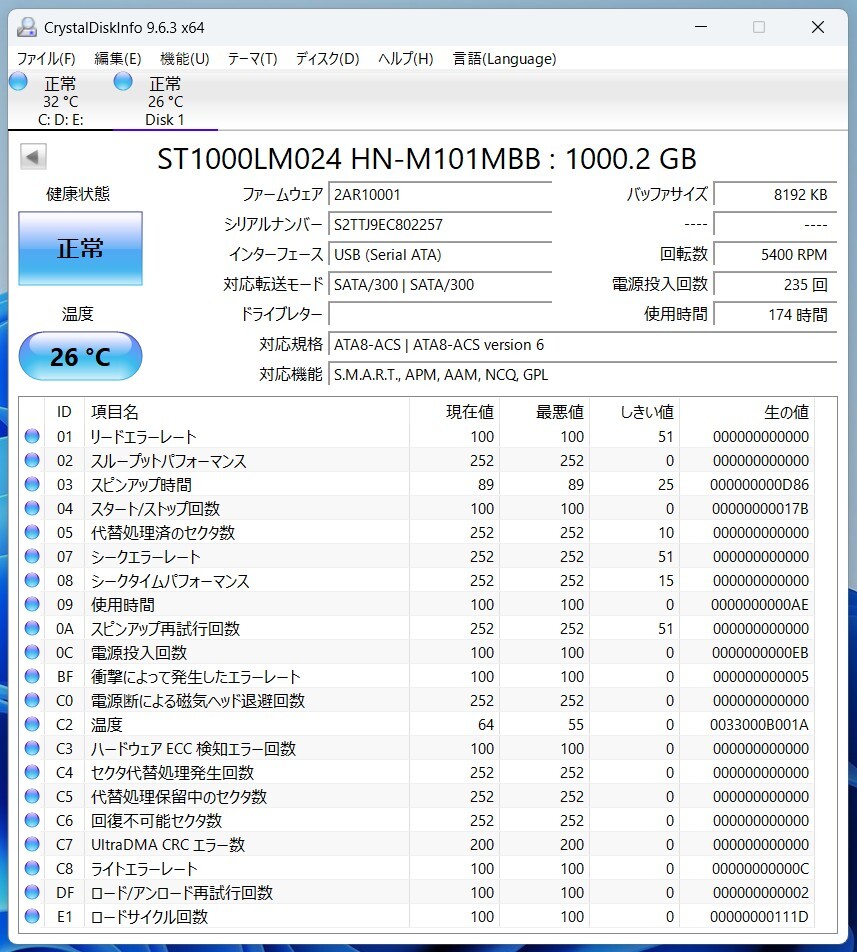
Task: Click status dot for ID C7 UltraDMA CRC
Action: 32,844
